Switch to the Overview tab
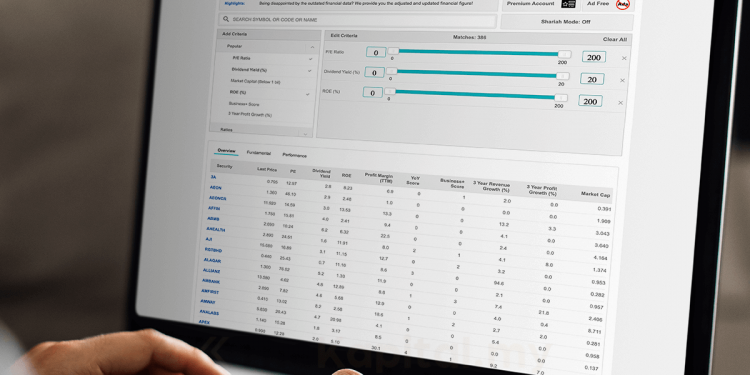Image resolution: width=750 pixels, height=375 pixels. [226, 151]
